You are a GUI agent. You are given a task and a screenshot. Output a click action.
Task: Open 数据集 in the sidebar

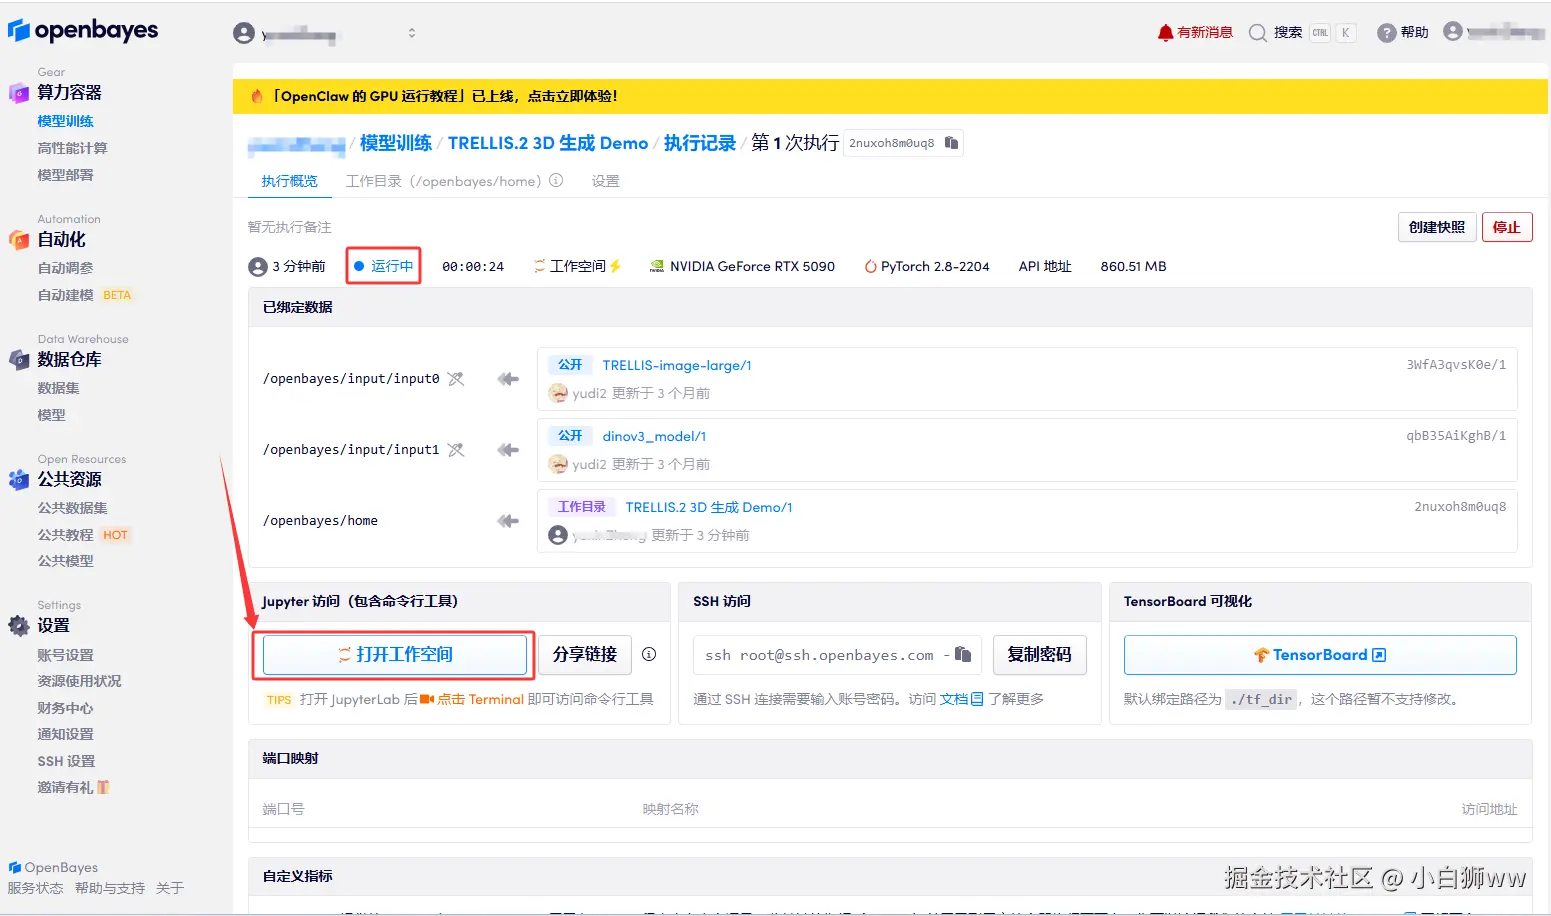point(58,388)
